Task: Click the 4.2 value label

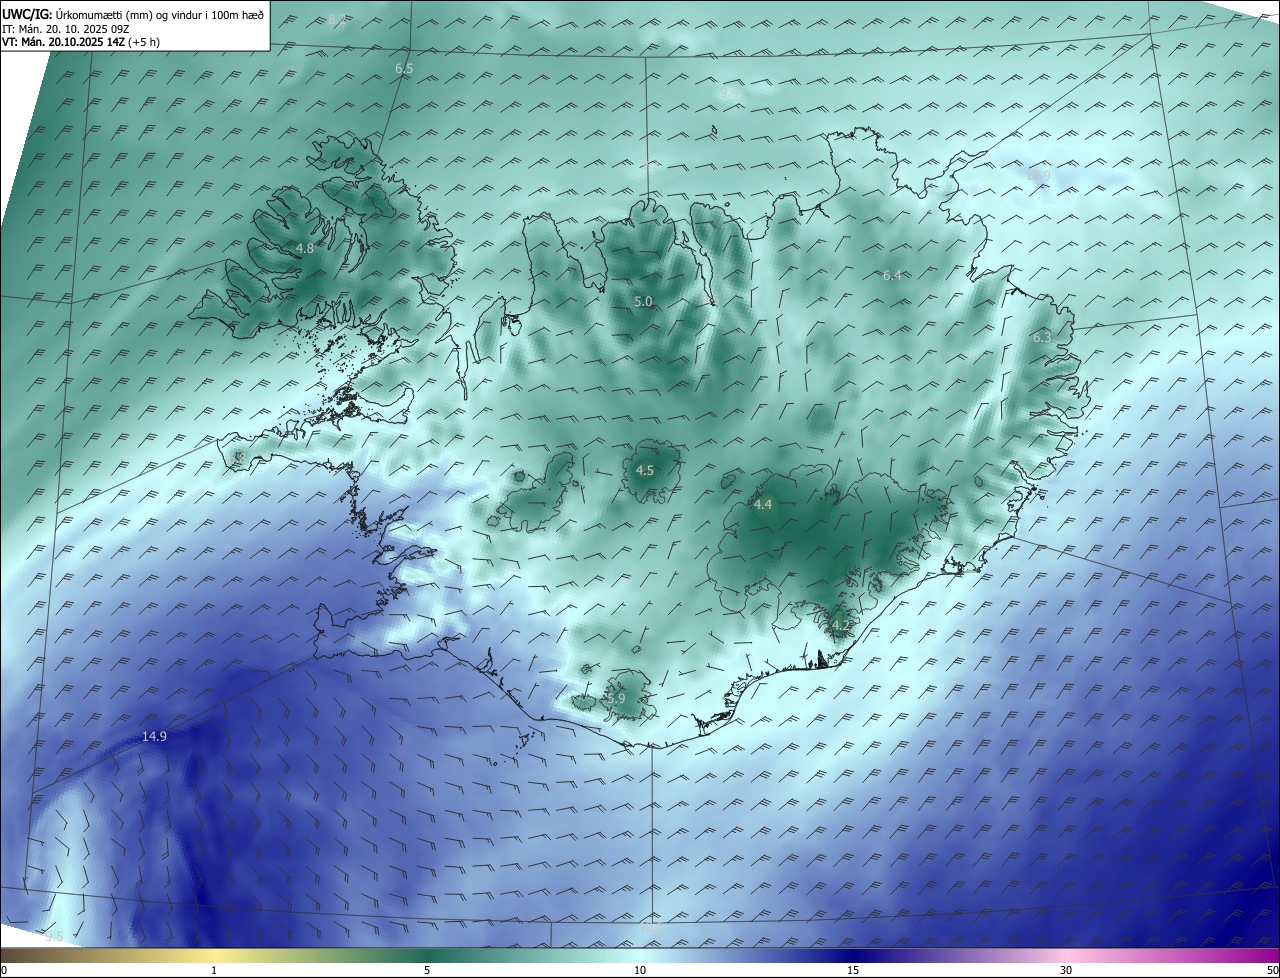Action: click(841, 626)
